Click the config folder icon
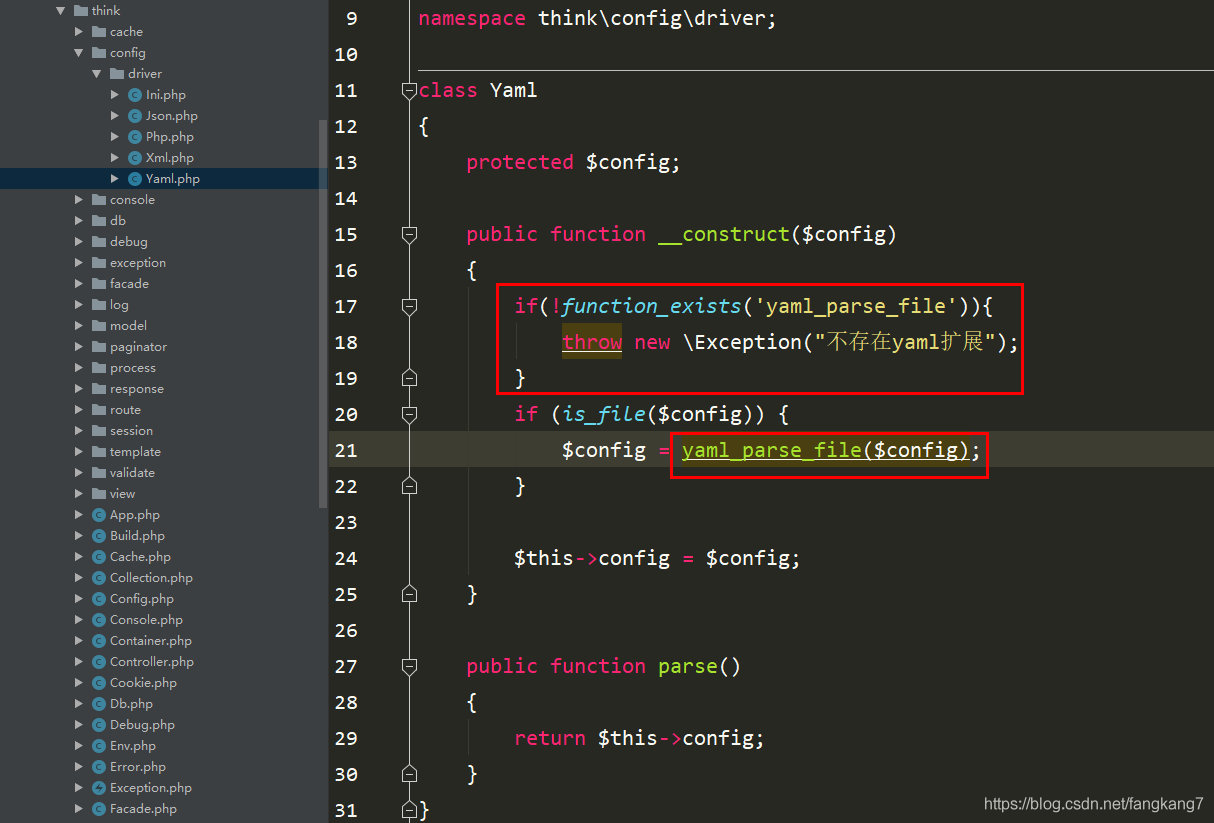Image resolution: width=1214 pixels, height=823 pixels. pyautogui.click(x=99, y=53)
